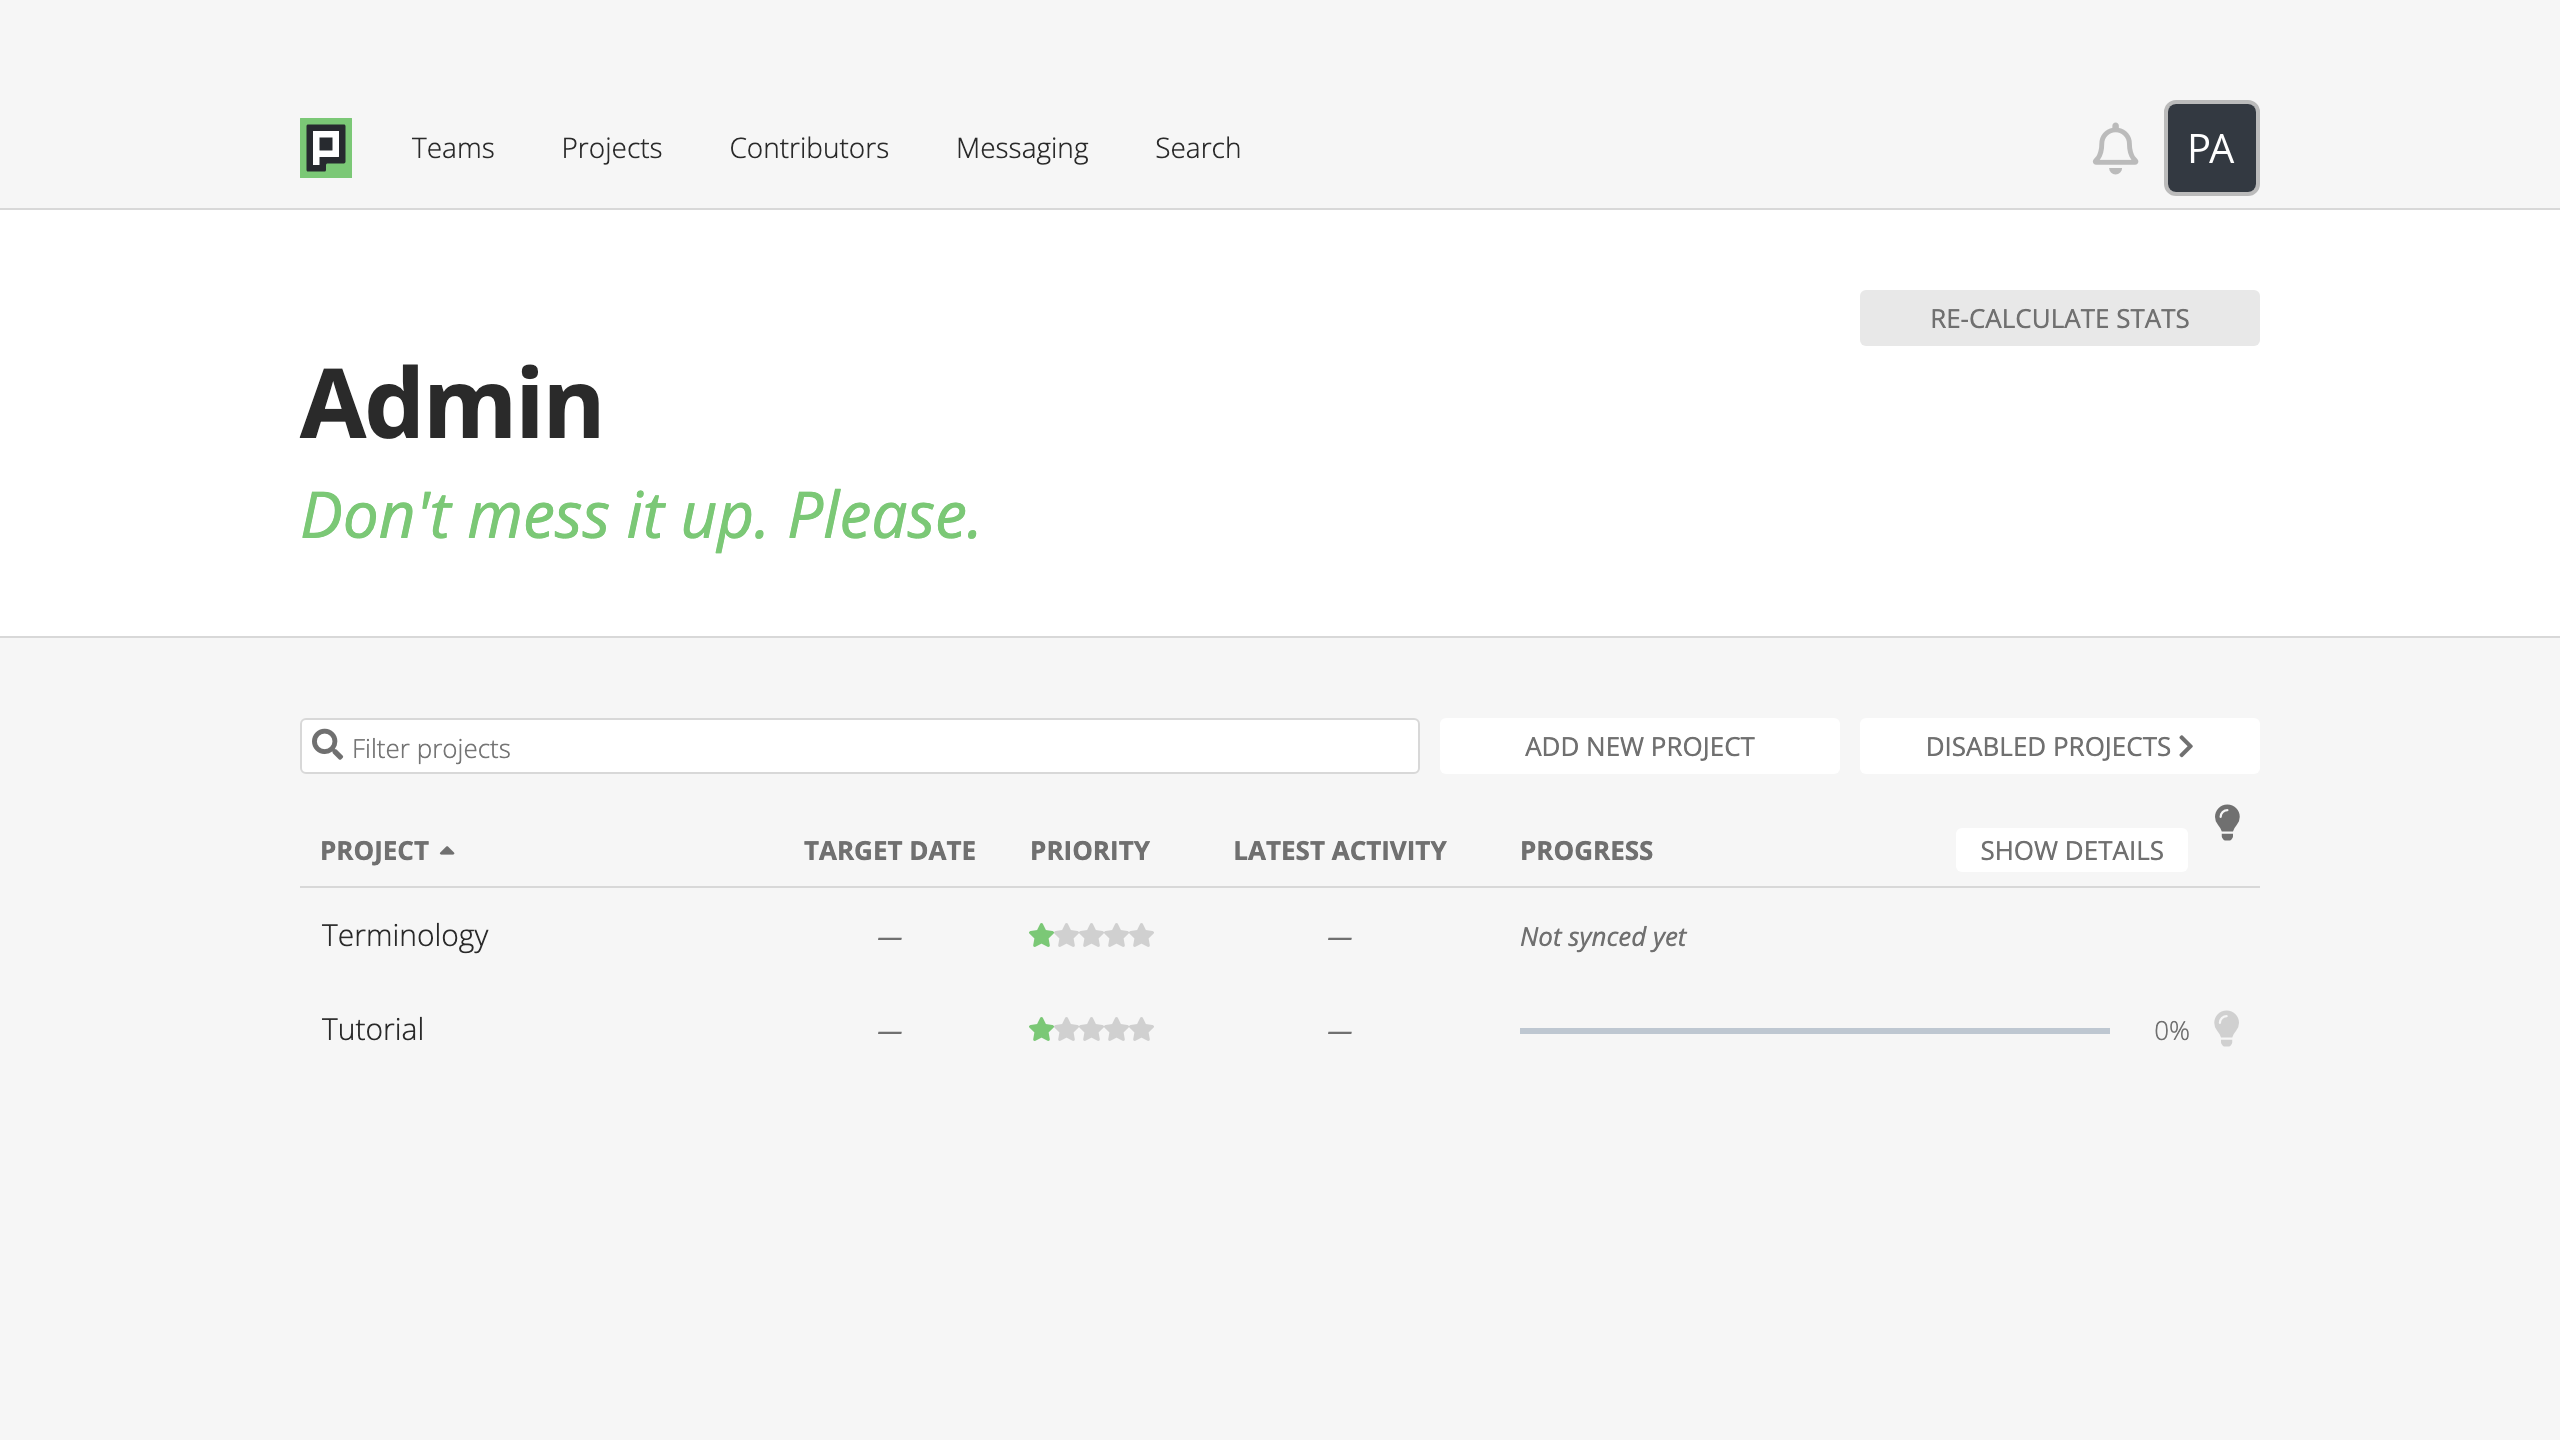Toggle Show Details in table header
2560x1440 pixels.
pos(2072,851)
